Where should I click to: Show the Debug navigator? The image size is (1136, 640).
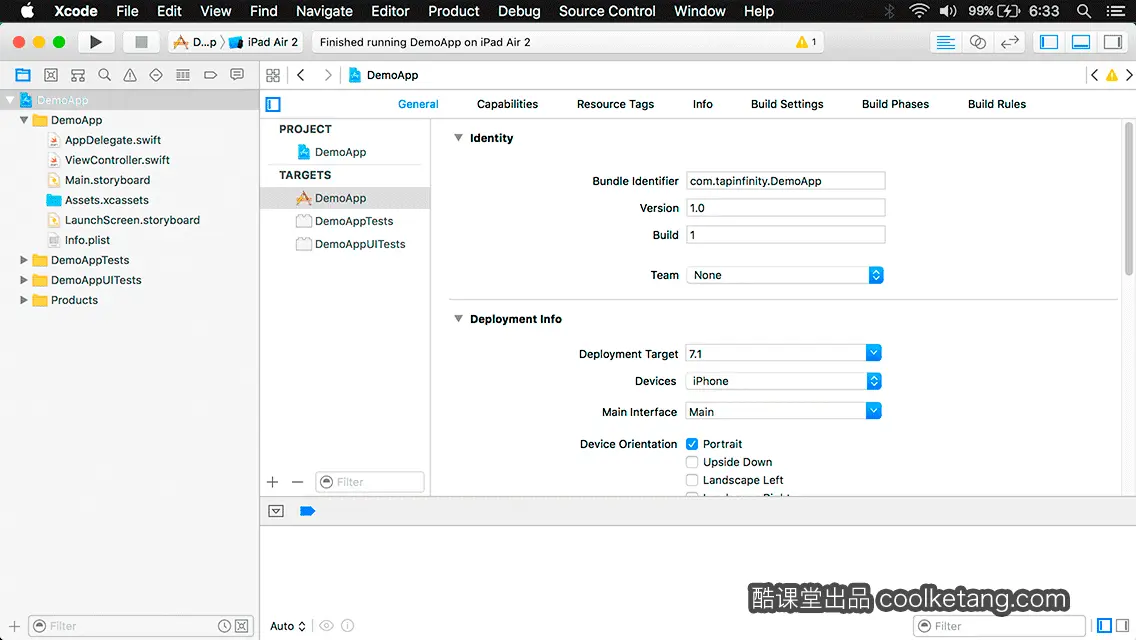(x=183, y=75)
